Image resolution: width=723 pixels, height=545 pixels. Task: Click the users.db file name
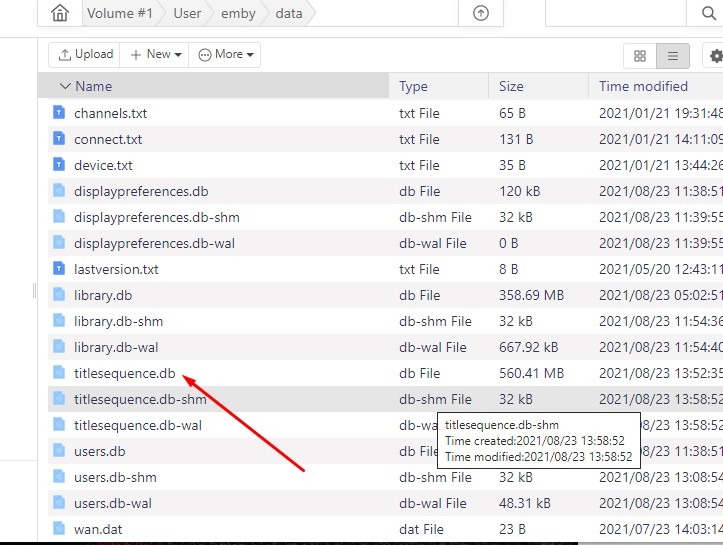coord(100,451)
